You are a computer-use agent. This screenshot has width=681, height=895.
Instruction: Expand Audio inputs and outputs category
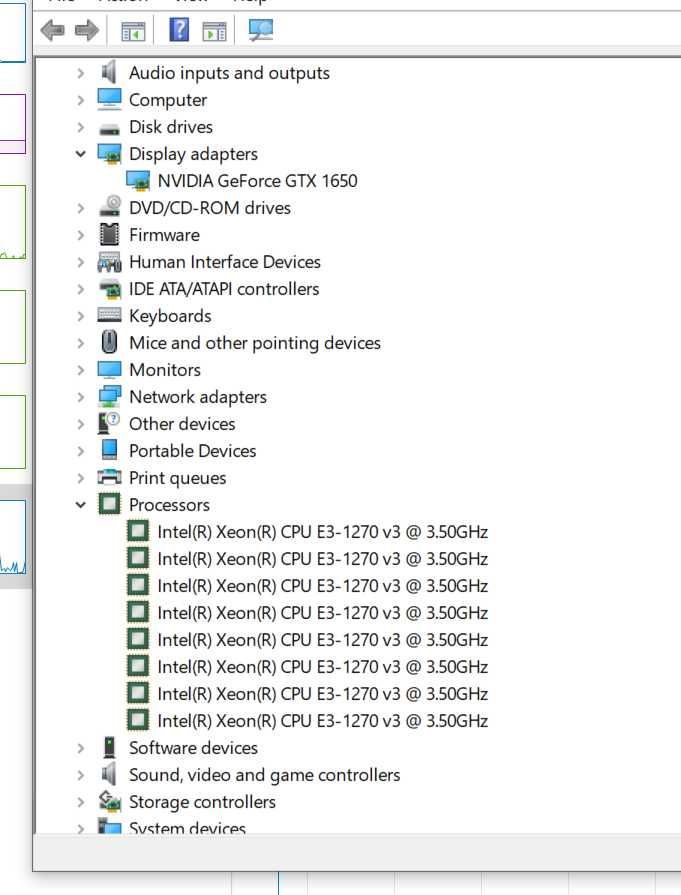point(80,73)
